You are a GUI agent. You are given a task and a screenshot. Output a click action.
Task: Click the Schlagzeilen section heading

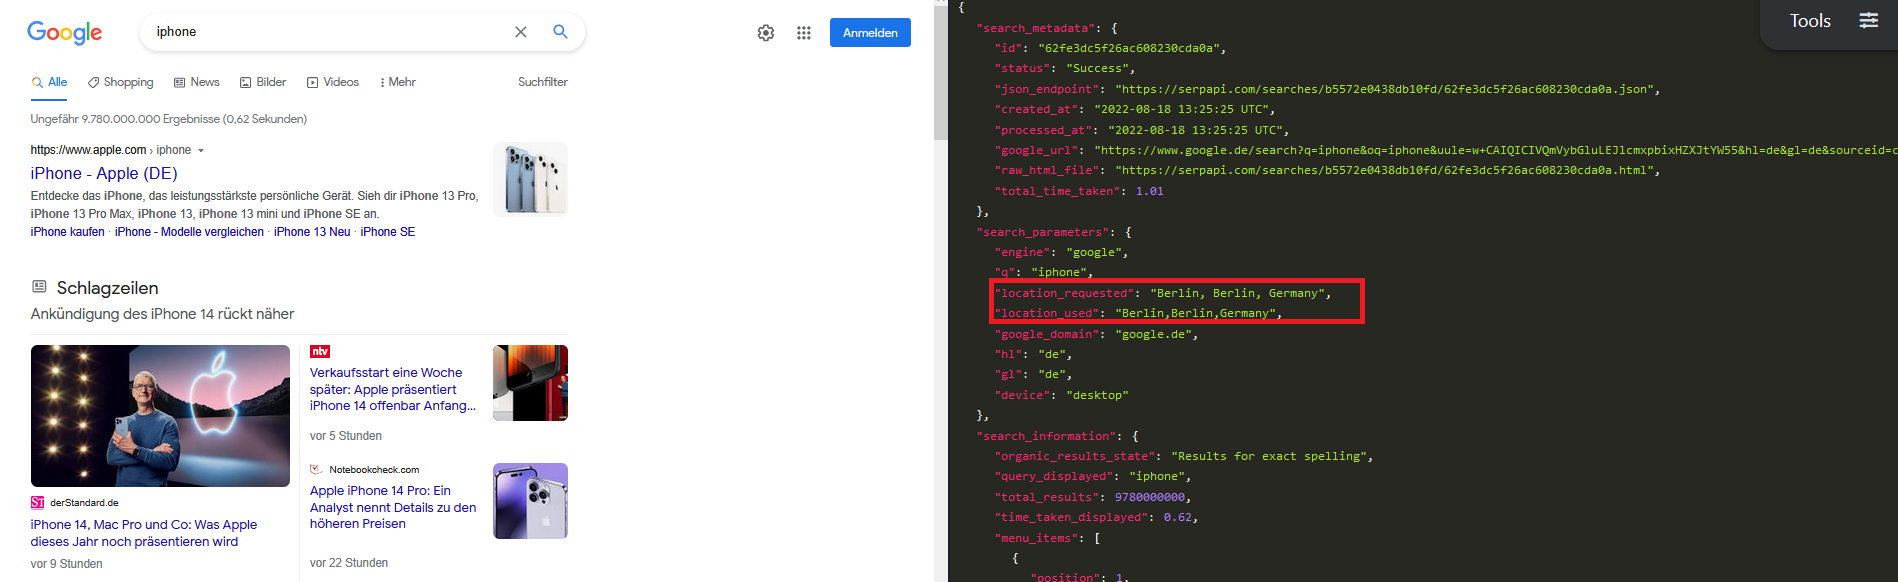(x=107, y=288)
